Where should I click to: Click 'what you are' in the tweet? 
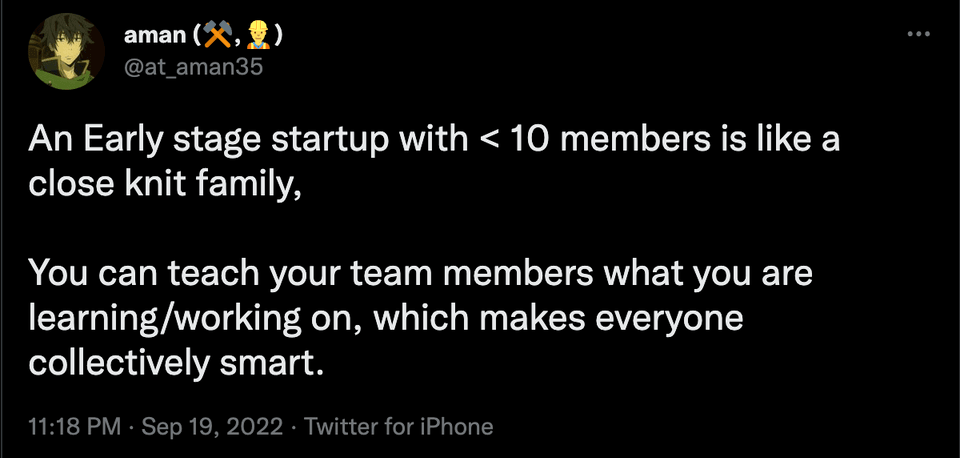(x=708, y=274)
